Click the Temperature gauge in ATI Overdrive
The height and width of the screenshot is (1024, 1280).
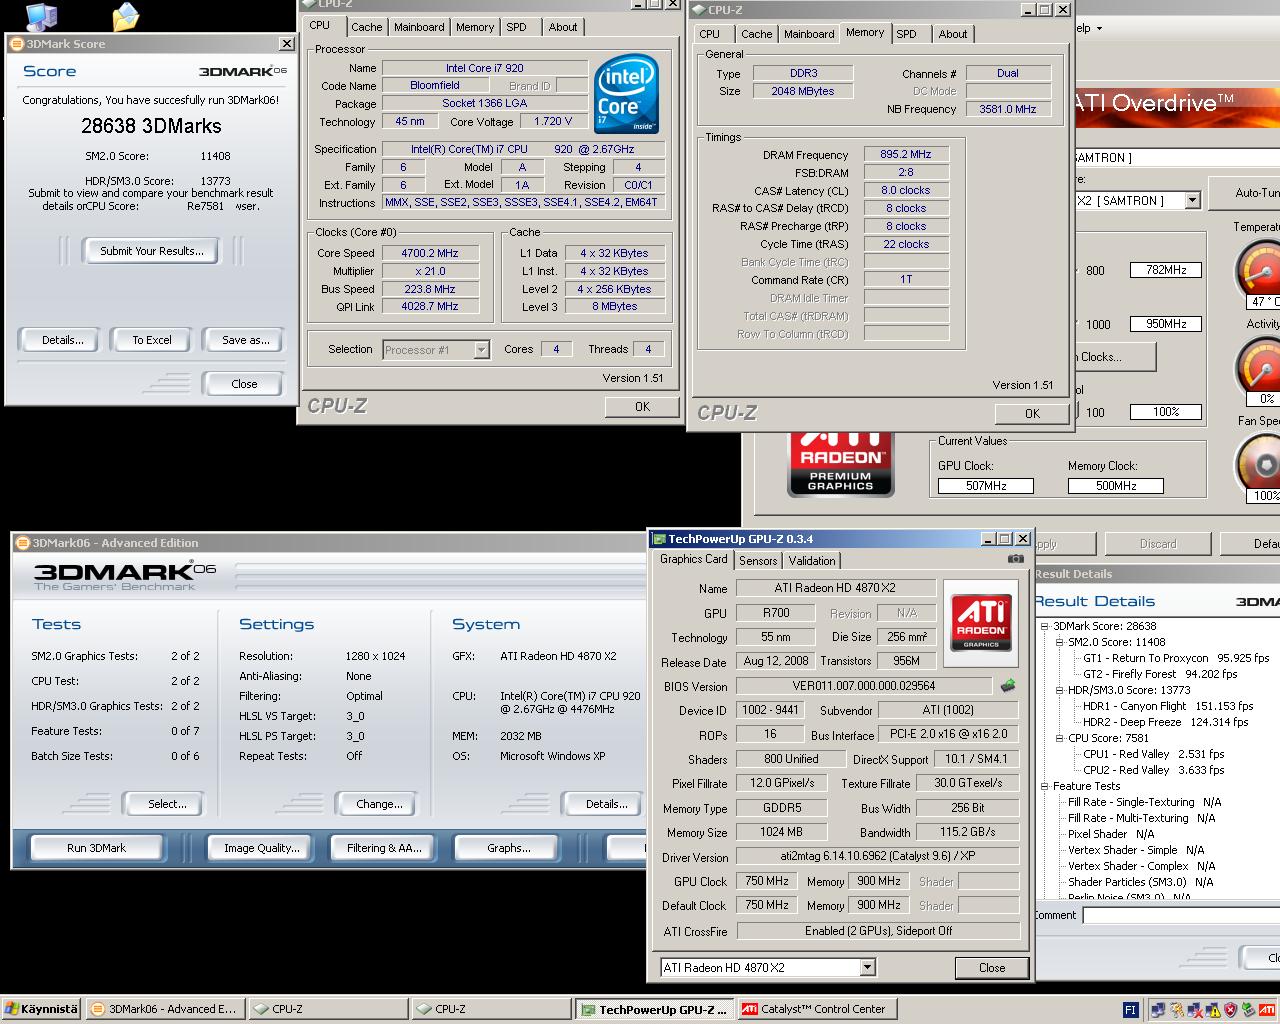[1260, 269]
